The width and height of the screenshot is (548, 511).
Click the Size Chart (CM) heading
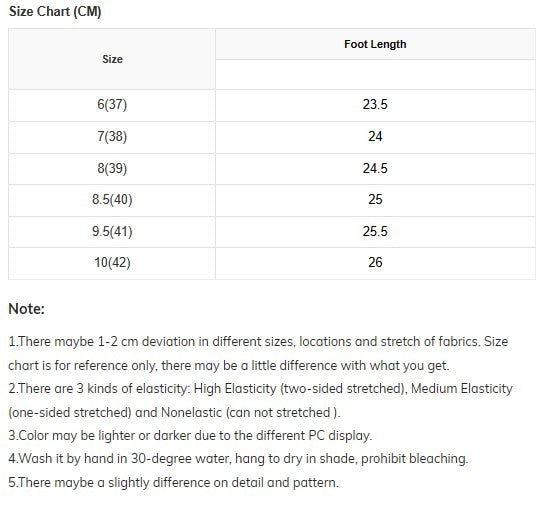55,12
